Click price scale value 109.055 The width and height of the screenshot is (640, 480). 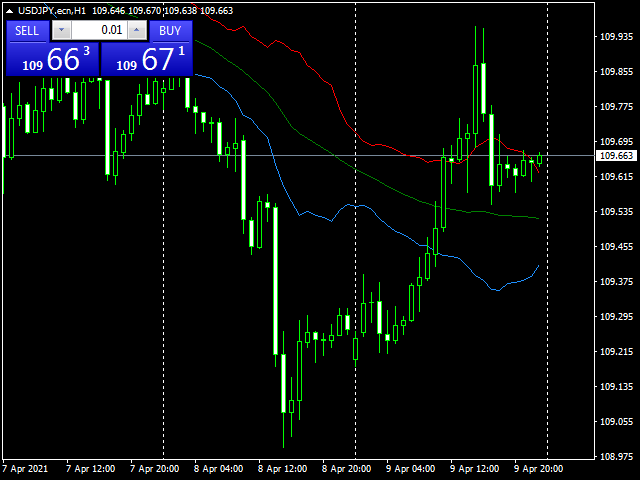[x=616, y=421]
